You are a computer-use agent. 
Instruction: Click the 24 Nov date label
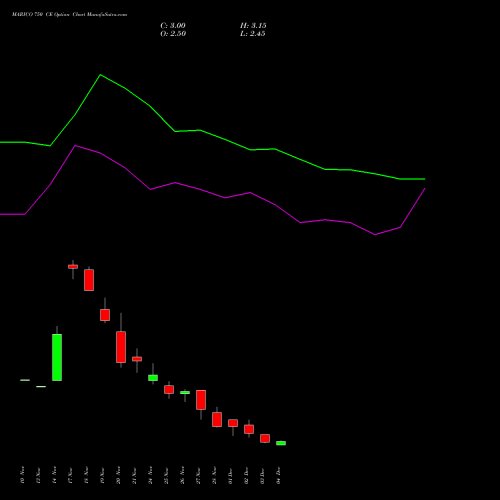pyautogui.click(x=150, y=475)
